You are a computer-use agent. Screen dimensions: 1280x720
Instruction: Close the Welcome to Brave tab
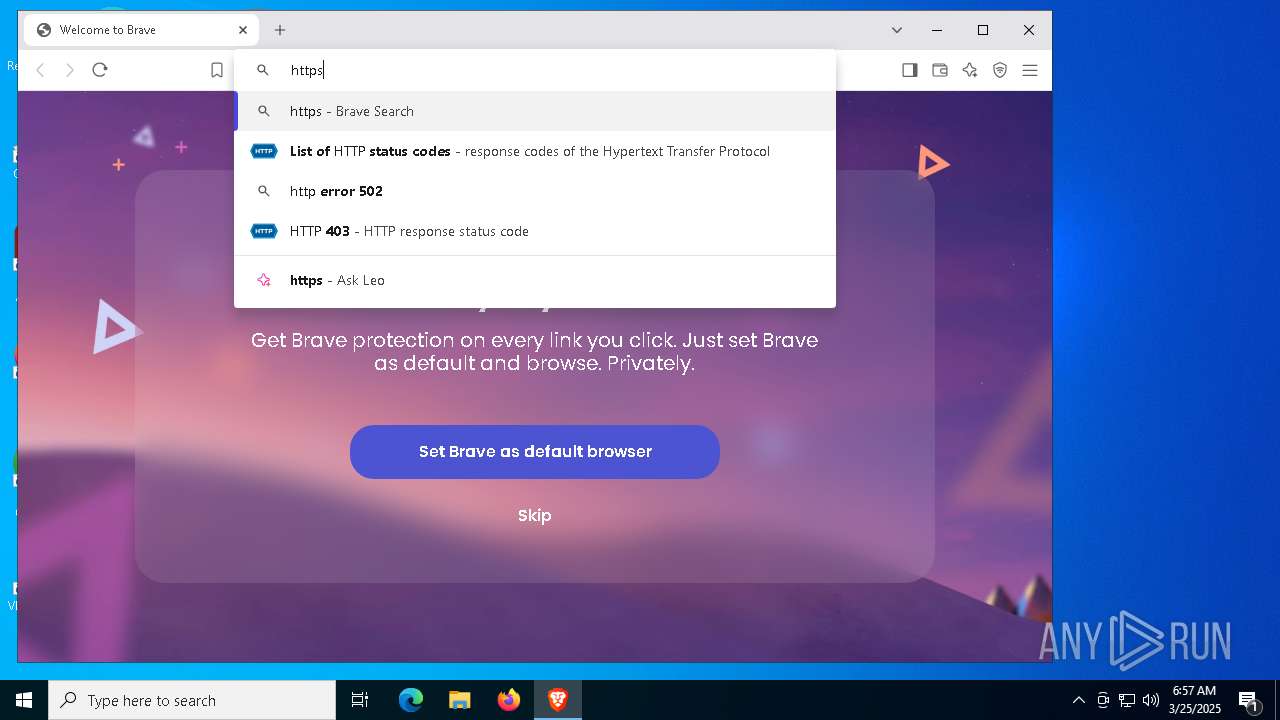pyautogui.click(x=243, y=30)
